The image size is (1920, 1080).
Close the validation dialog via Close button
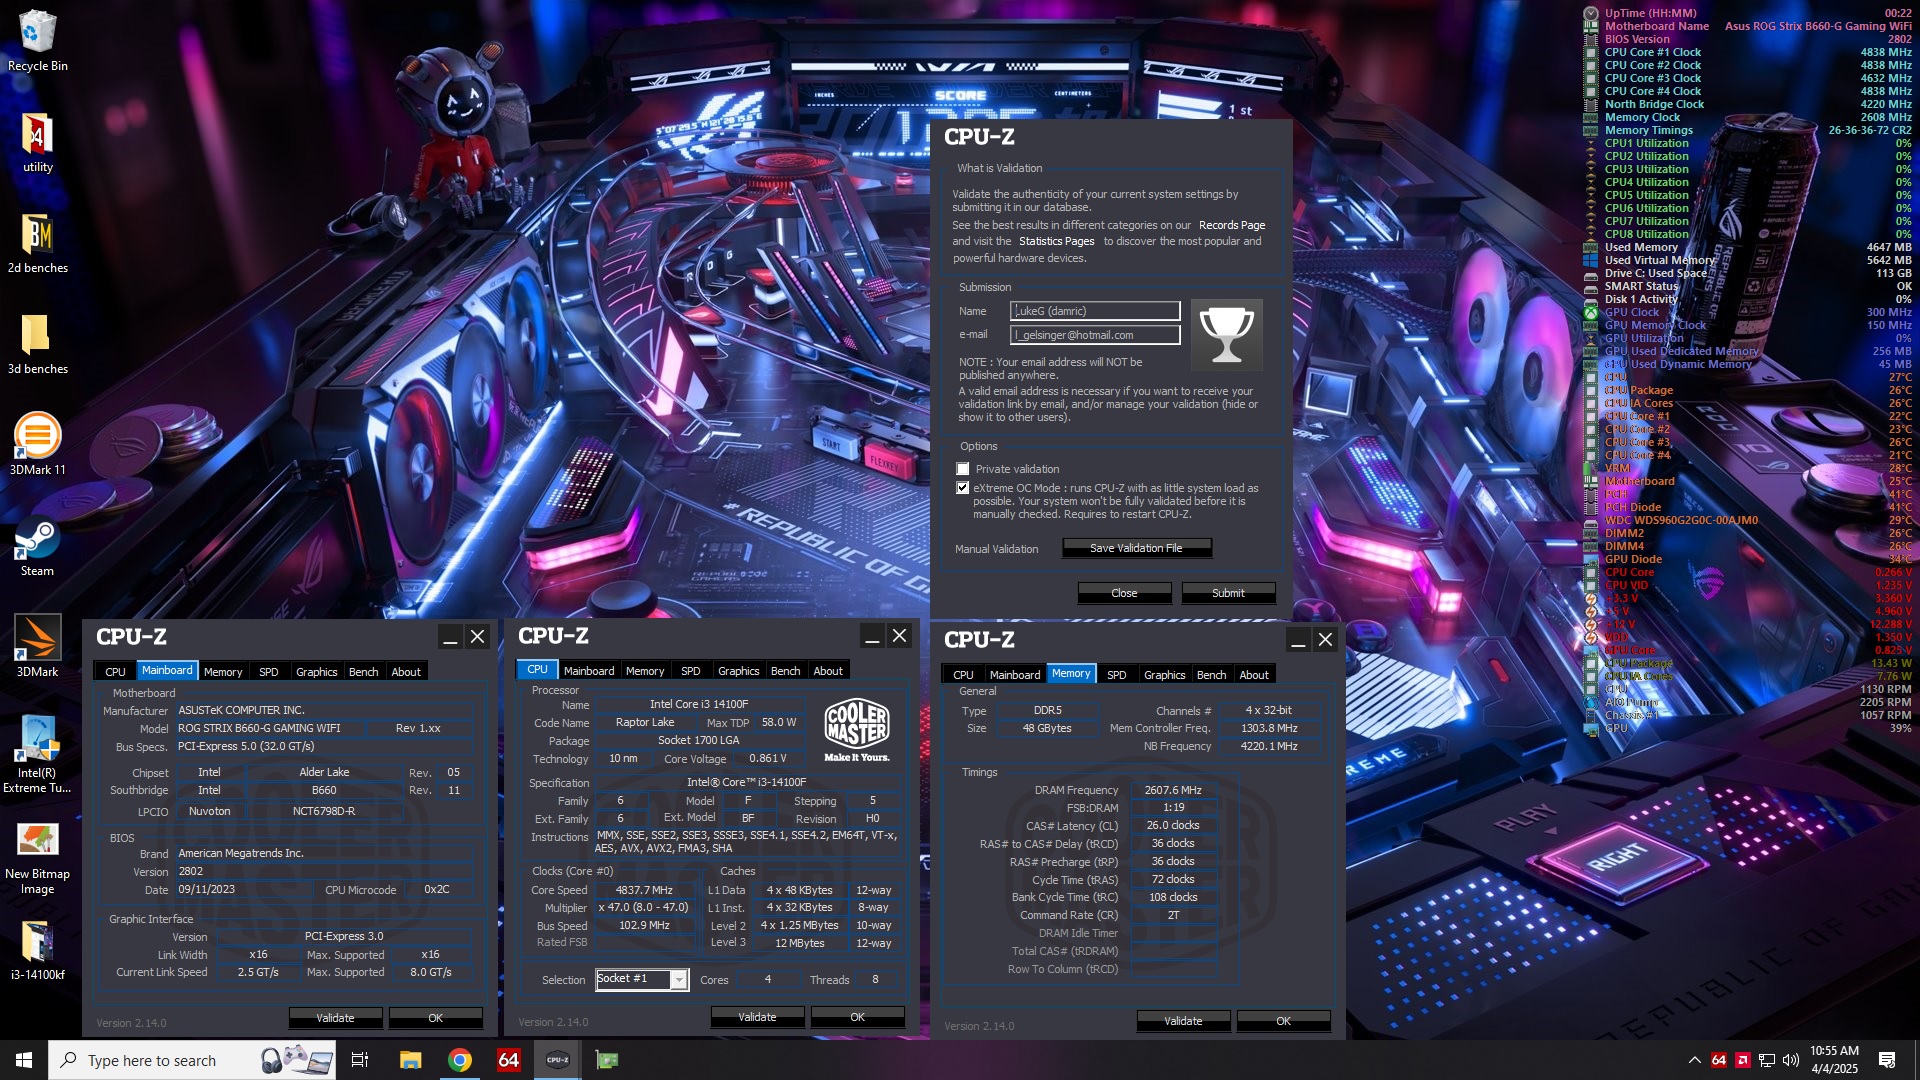pos(1124,593)
